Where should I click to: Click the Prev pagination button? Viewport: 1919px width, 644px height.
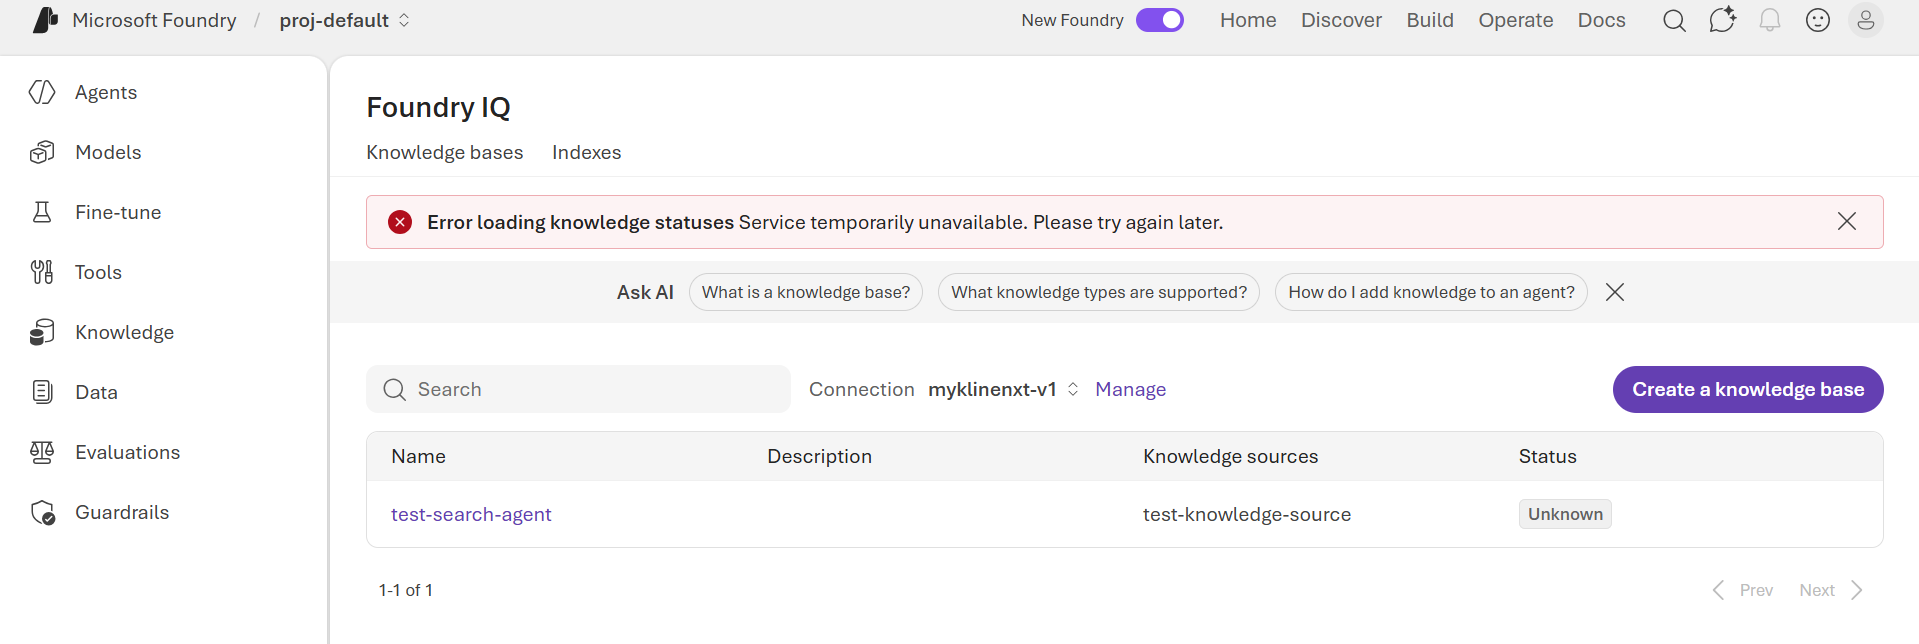[x=1743, y=590]
